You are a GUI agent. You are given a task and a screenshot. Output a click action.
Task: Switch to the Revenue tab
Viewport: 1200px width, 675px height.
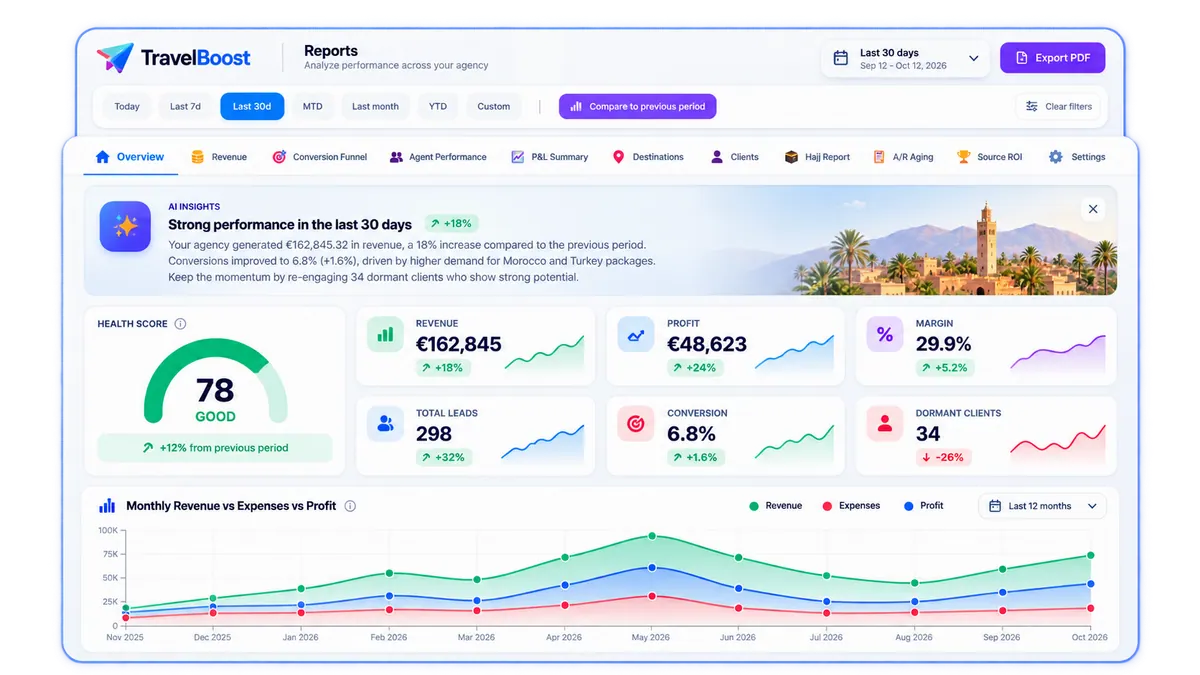point(218,157)
